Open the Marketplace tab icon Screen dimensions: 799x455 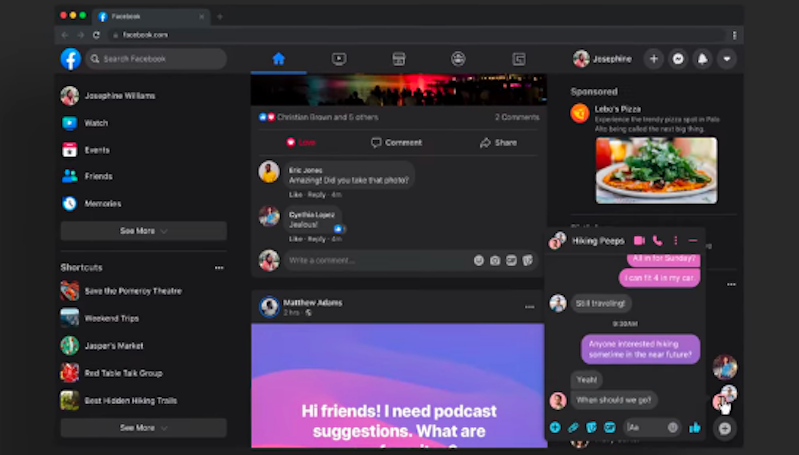(x=398, y=59)
